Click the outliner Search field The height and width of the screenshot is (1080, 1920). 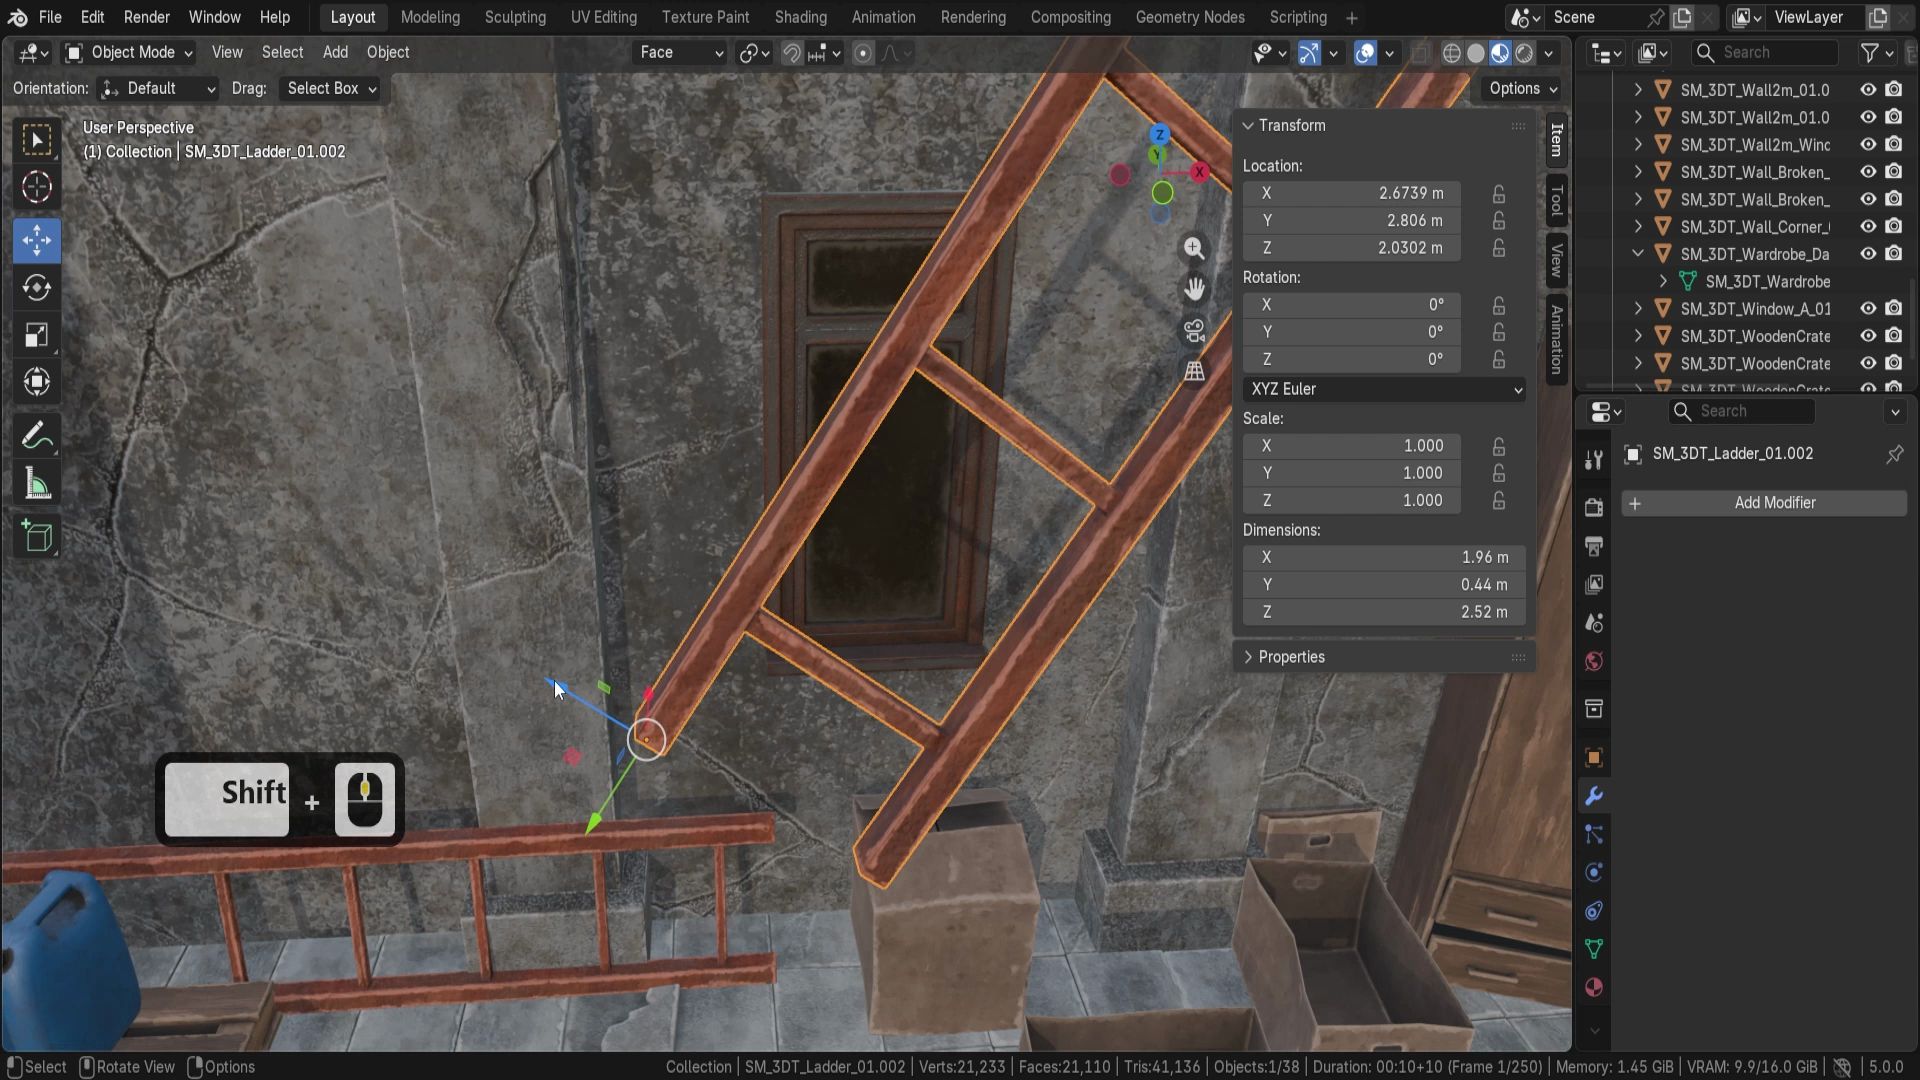[x=1764, y=53]
